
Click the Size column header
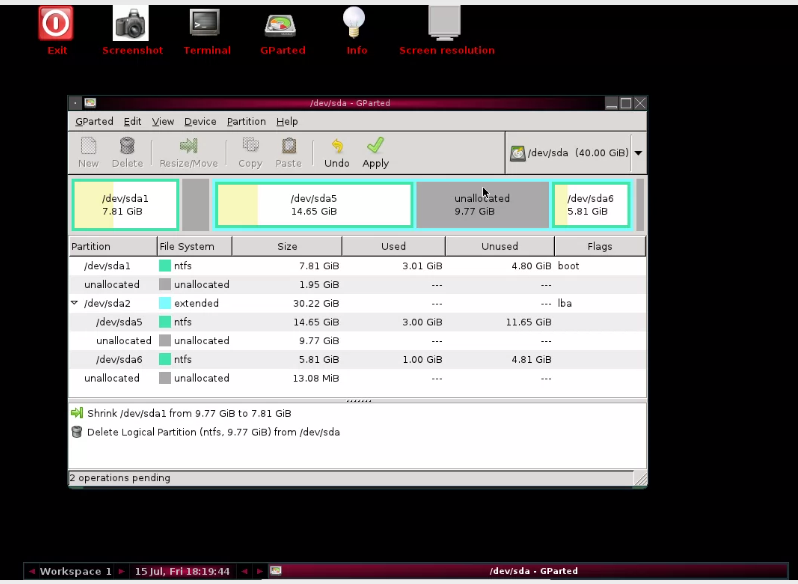click(x=287, y=246)
